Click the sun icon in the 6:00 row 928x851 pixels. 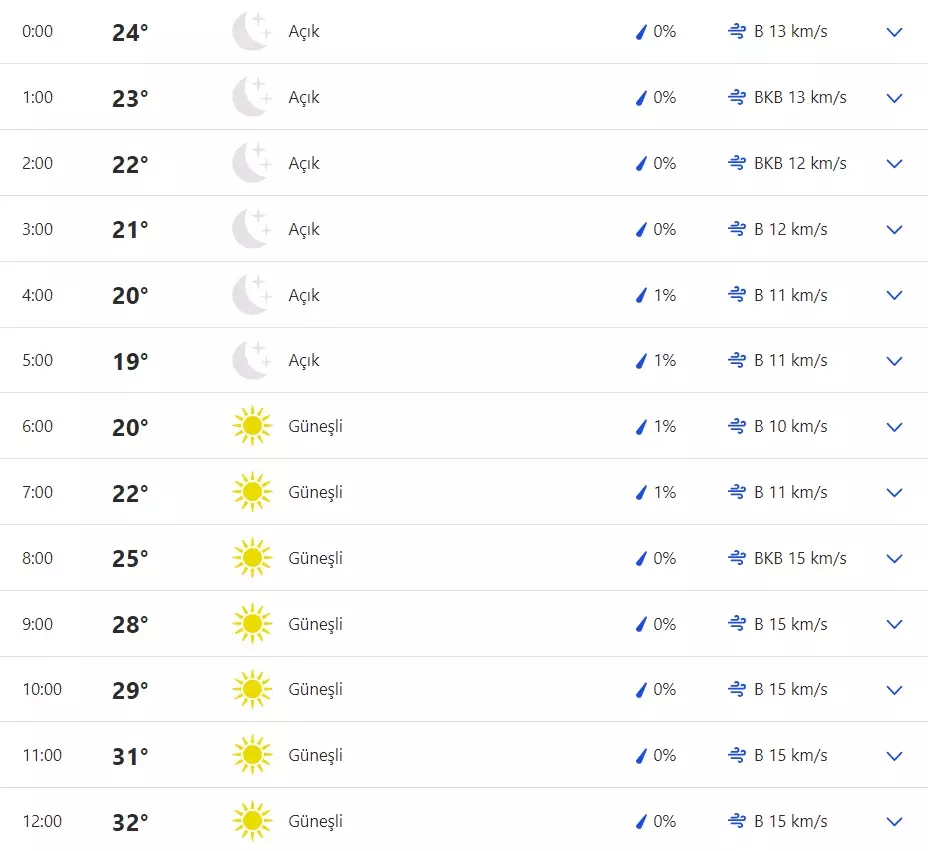(251, 427)
